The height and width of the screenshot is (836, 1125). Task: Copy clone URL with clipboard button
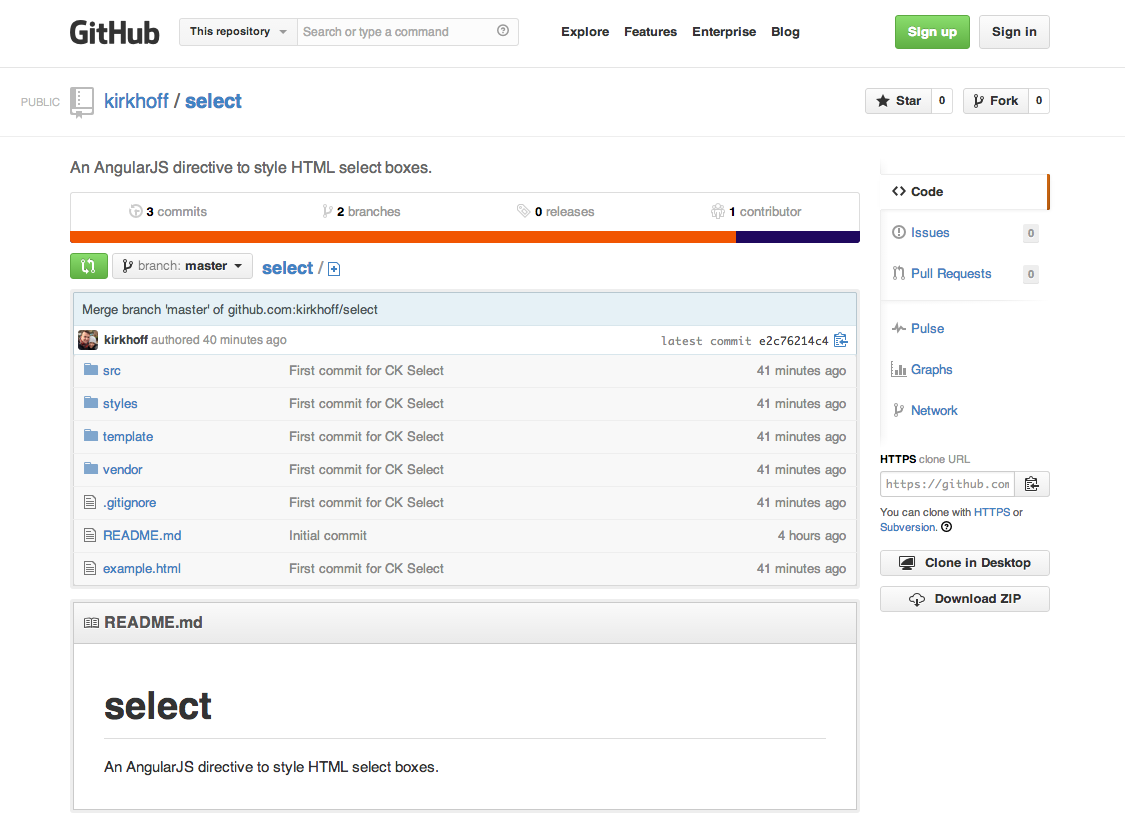pos(1032,484)
